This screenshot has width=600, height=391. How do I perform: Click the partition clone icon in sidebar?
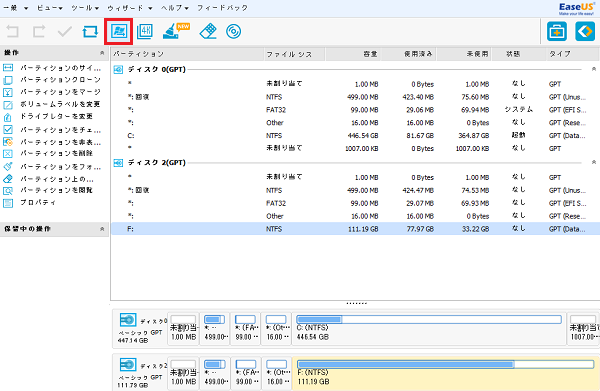tap(8, 80)
